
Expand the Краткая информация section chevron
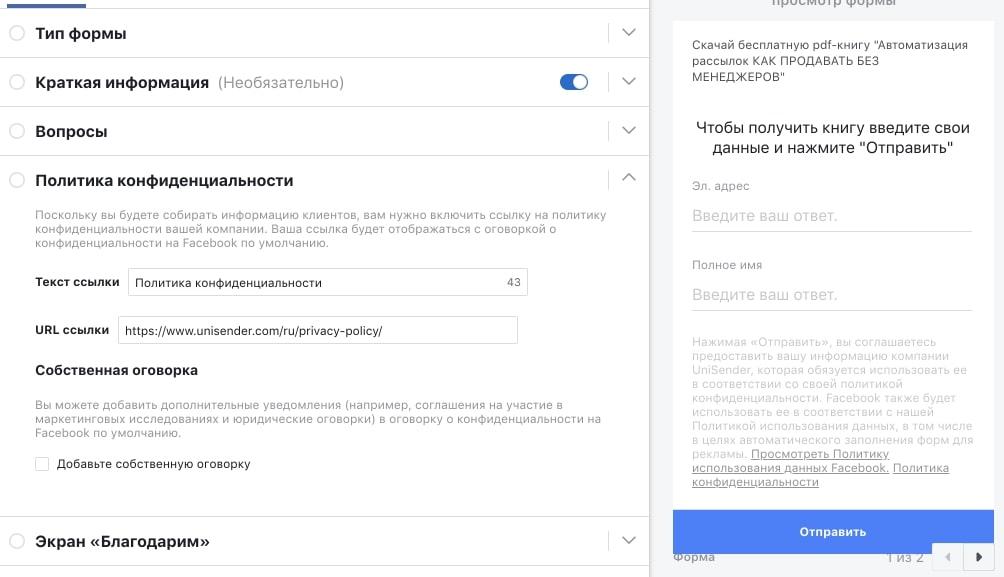(629, 81)
